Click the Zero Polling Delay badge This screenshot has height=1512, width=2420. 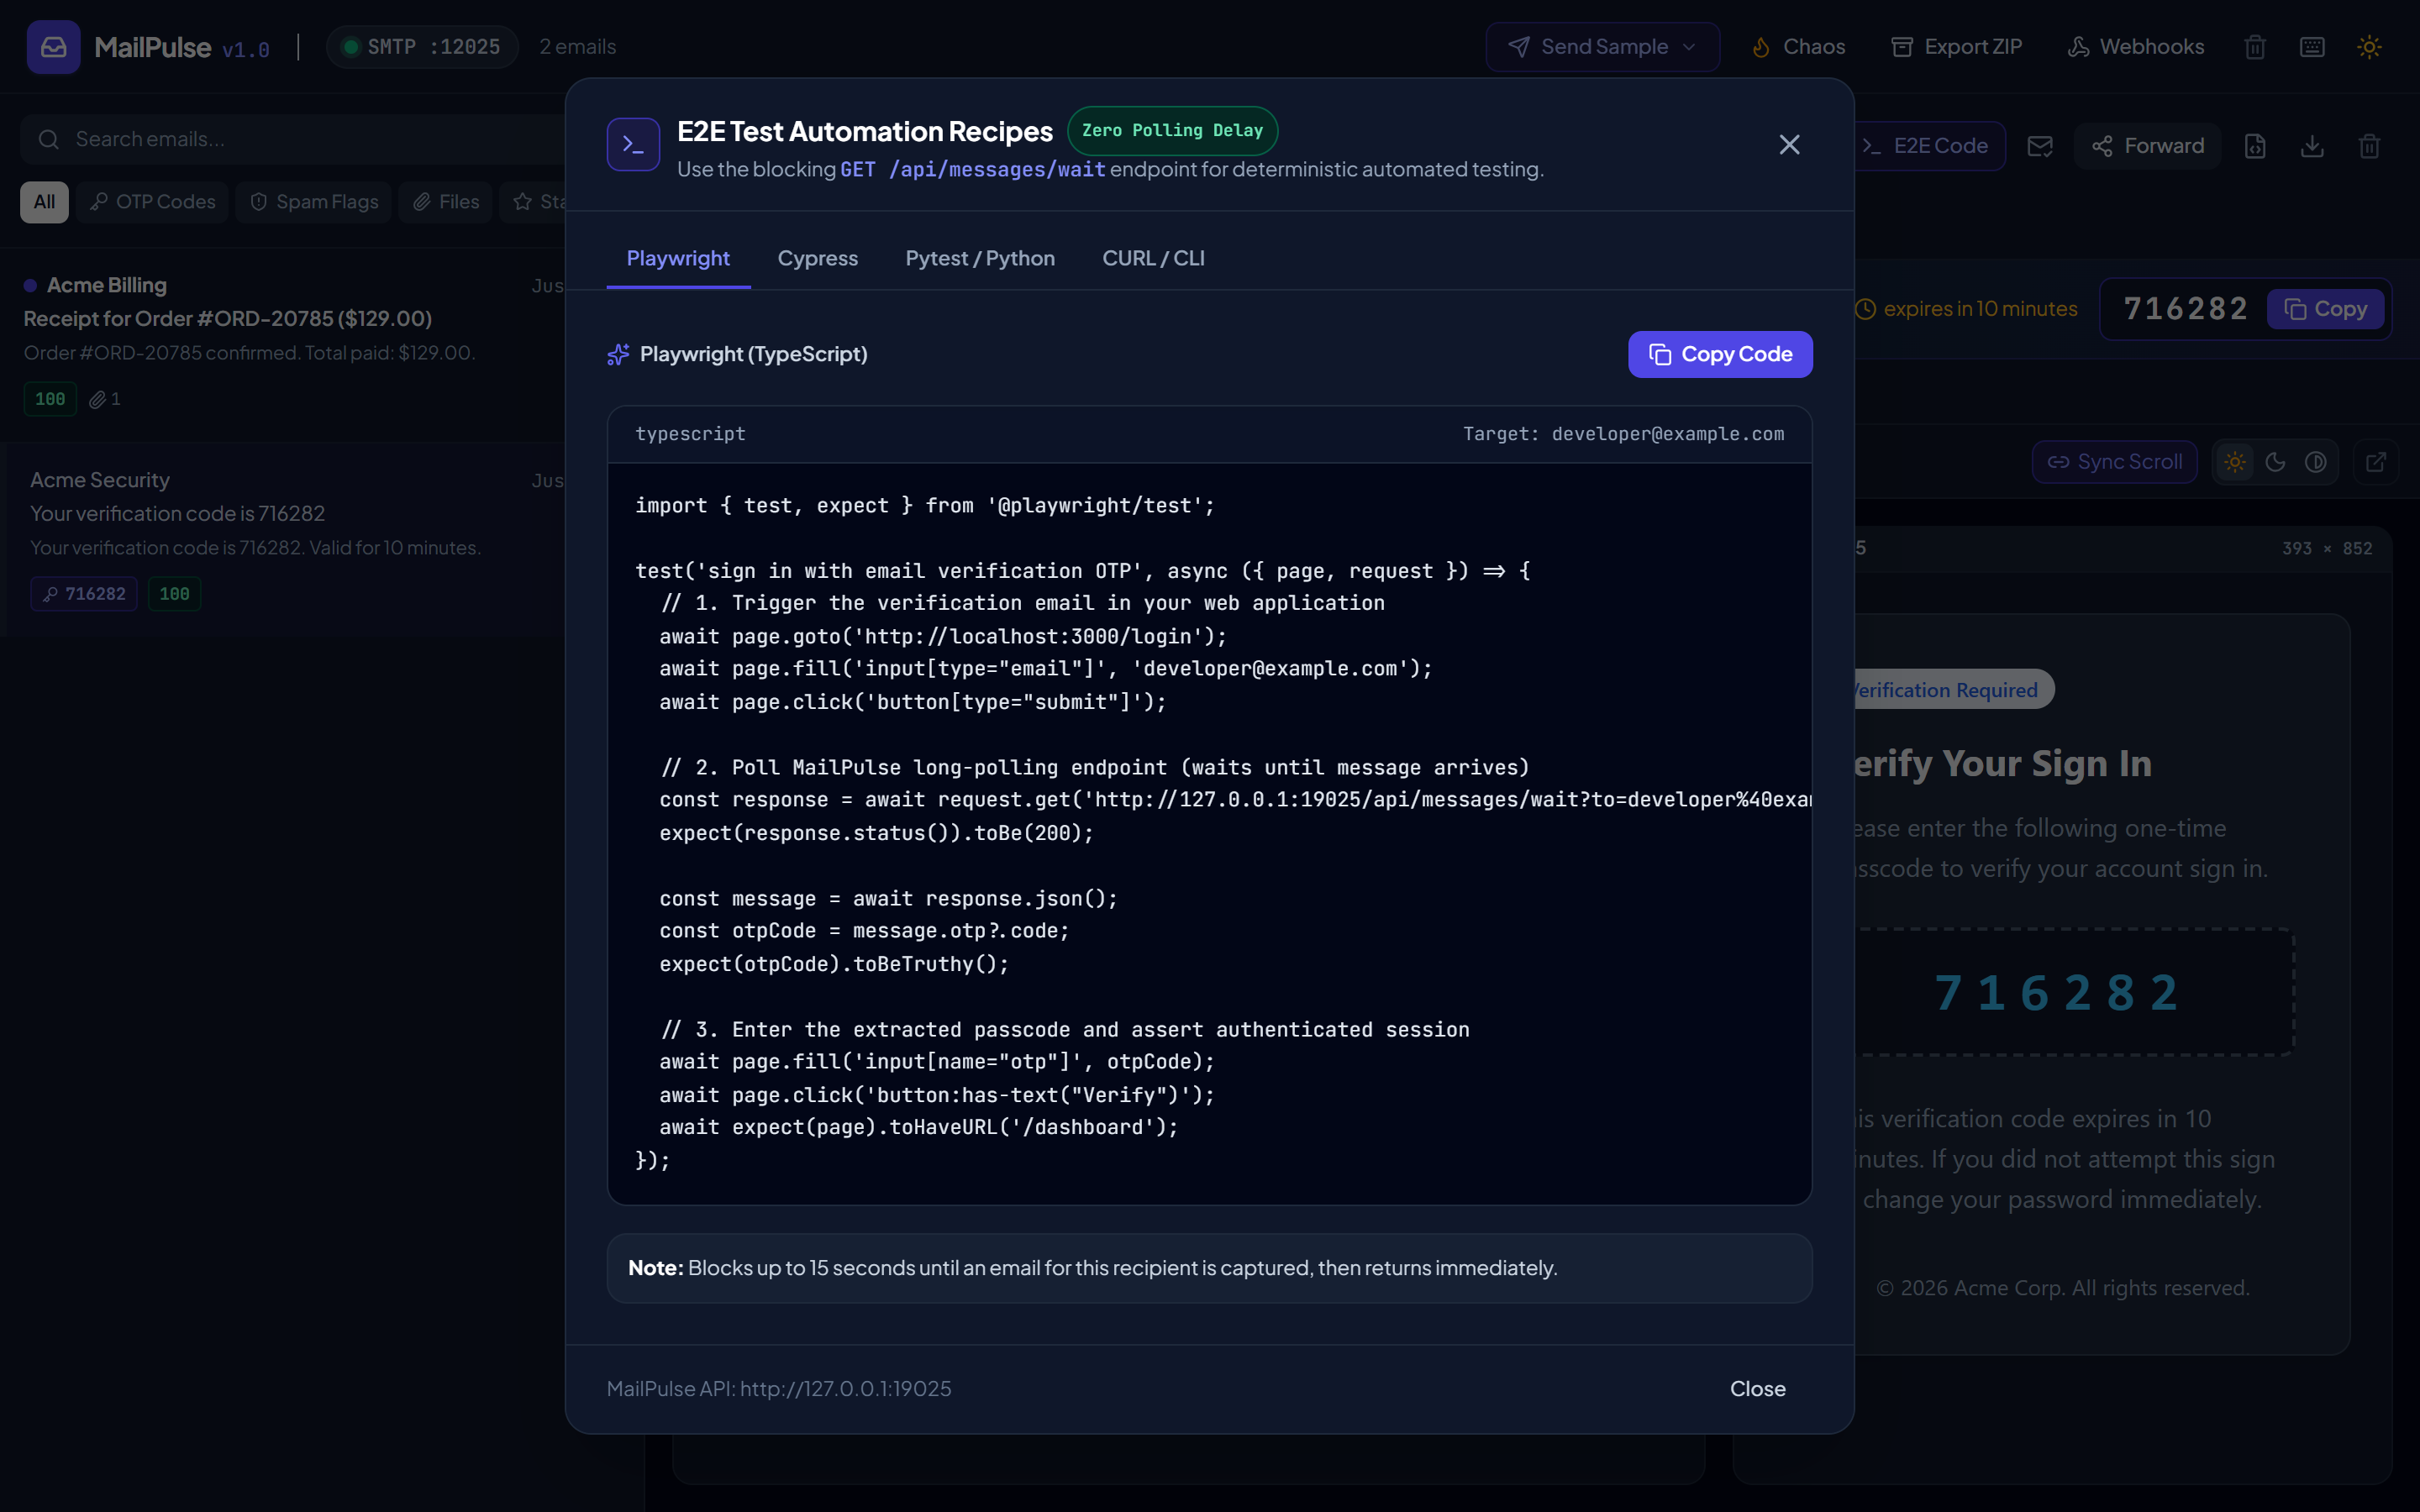click(1172, 131)
